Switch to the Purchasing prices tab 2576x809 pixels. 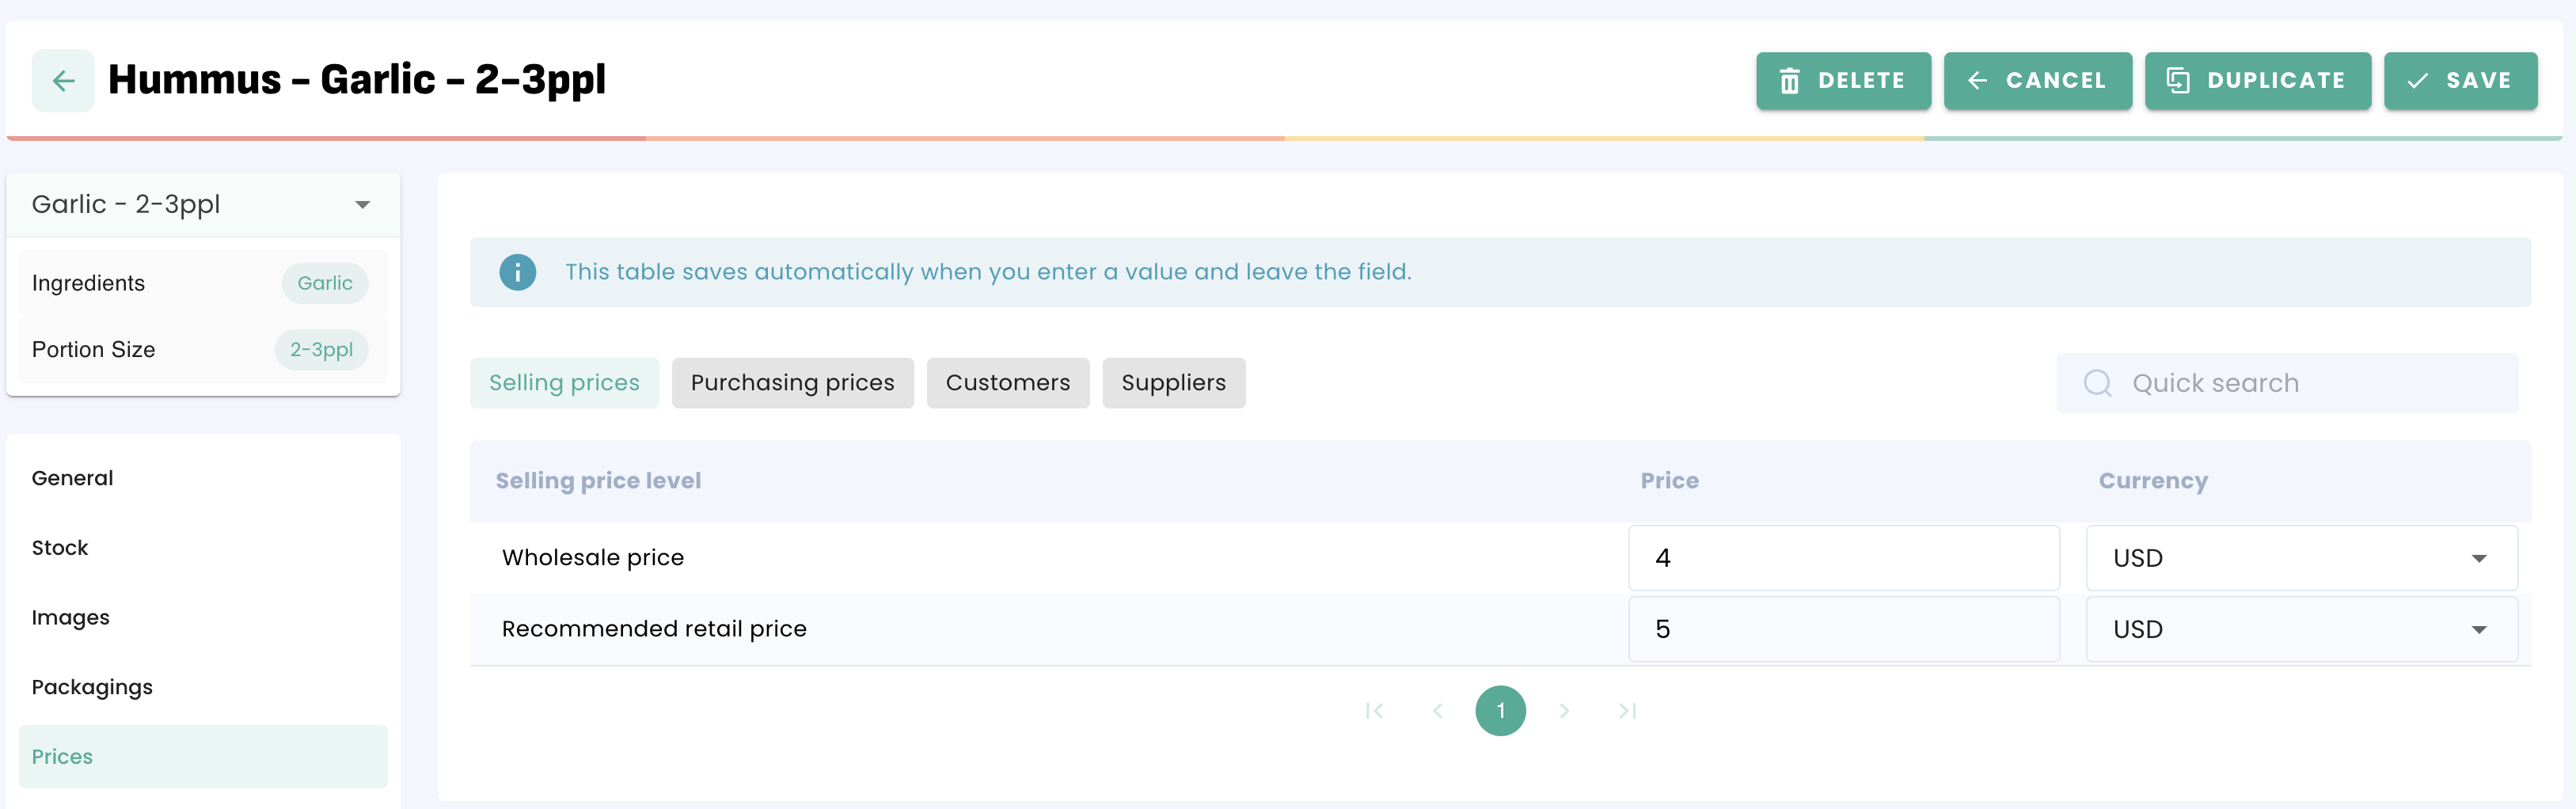tap(792, 383)
